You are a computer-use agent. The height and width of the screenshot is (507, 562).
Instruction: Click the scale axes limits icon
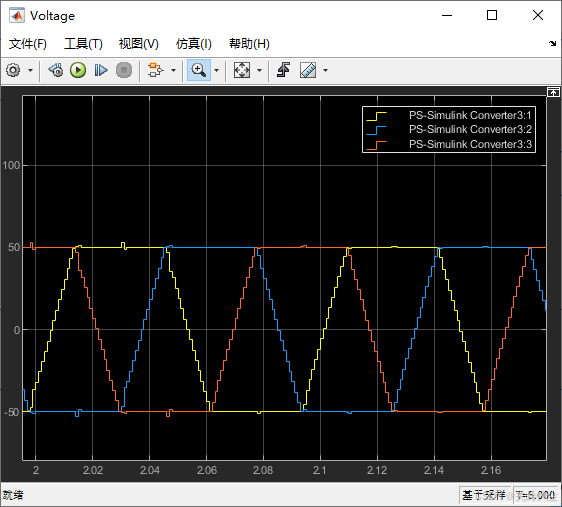pyautogui.click(x=242, y=70)
